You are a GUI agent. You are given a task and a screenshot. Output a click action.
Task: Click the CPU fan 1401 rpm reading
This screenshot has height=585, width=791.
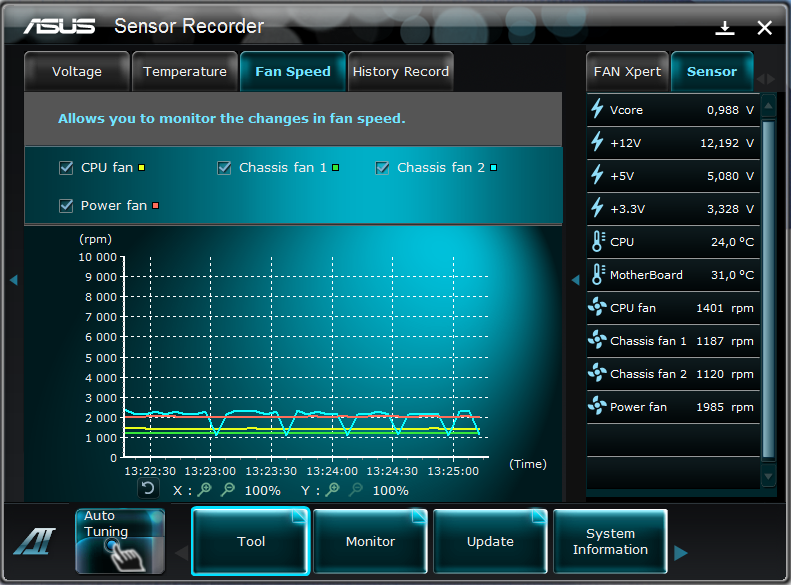pos(725,308)
